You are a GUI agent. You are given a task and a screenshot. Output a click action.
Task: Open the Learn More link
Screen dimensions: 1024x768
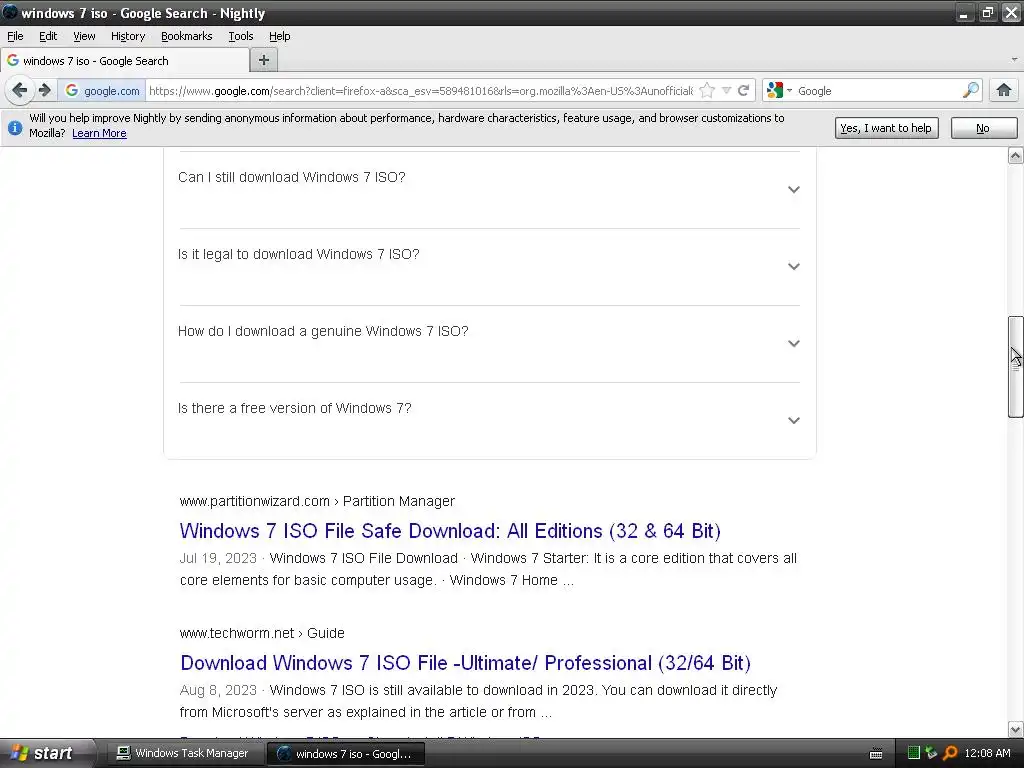[99, 133]
